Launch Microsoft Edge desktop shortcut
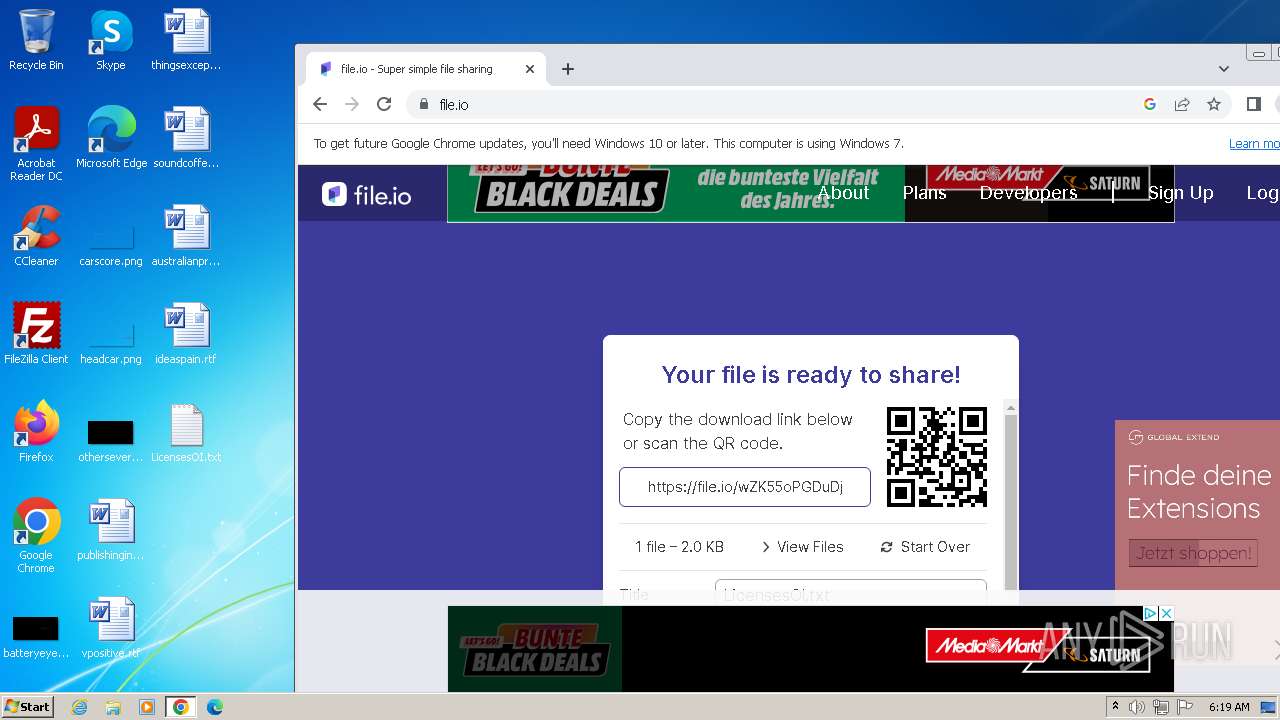The height and width of the screenshot is (720, 1280). click(111, 138)
